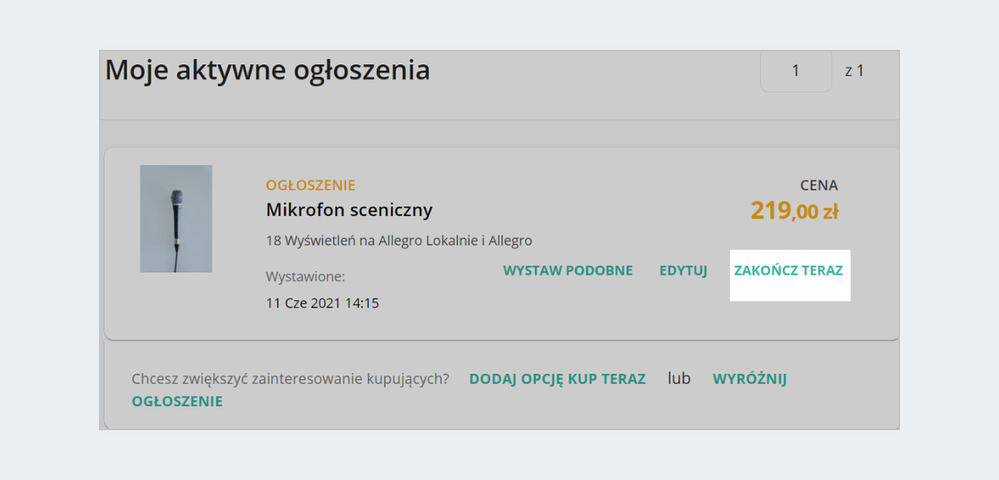Click the orange OGŁOSZENIE category label
Viewport: 999px width, 480px height.
(310, 185)
